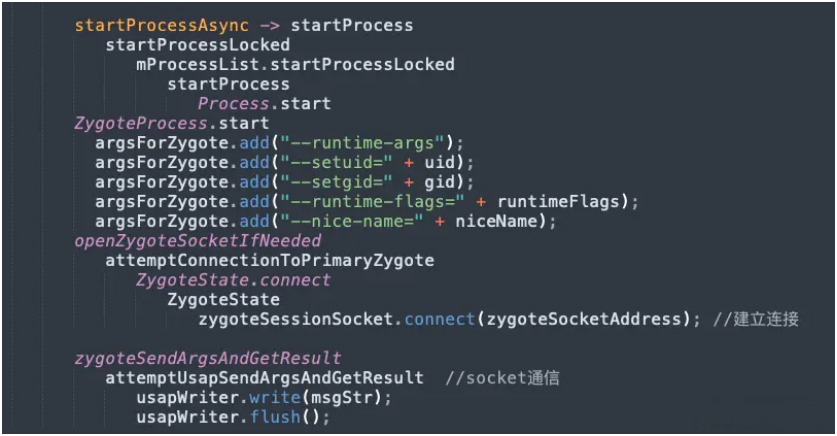Select startProcessLocked on the second line
This screenshot has width=837, height=436.
[x=198, y=45]
